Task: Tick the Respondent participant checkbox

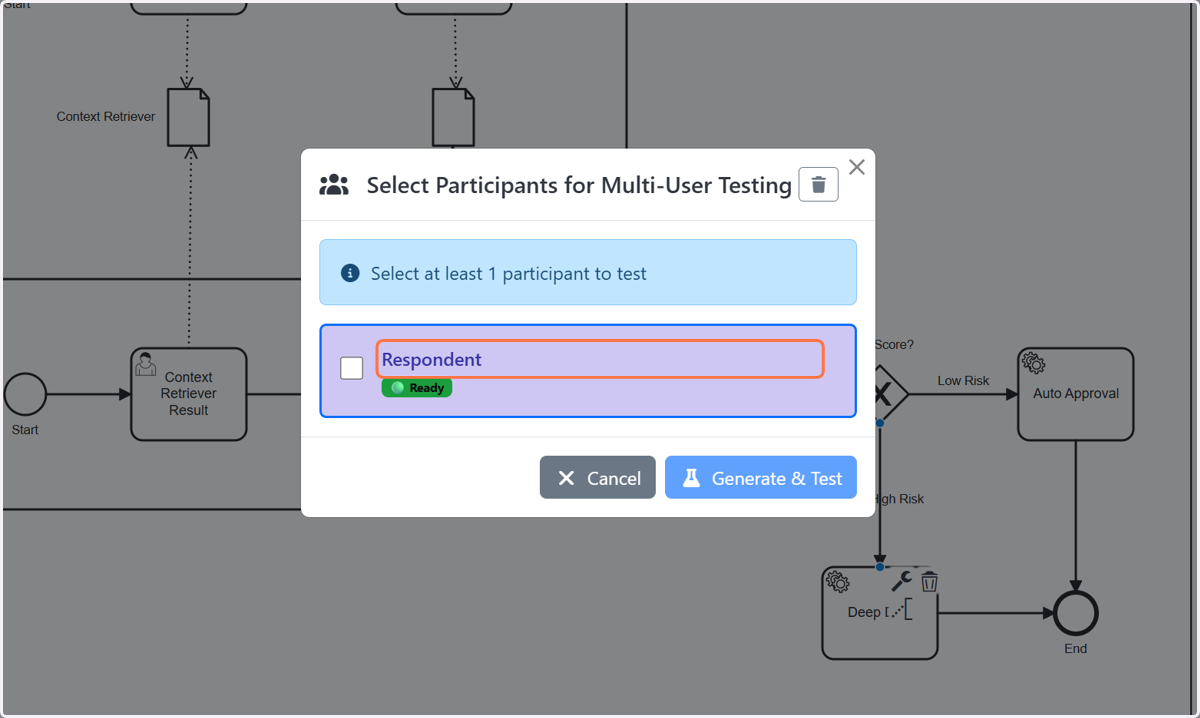Action: (x=352, y=368)
